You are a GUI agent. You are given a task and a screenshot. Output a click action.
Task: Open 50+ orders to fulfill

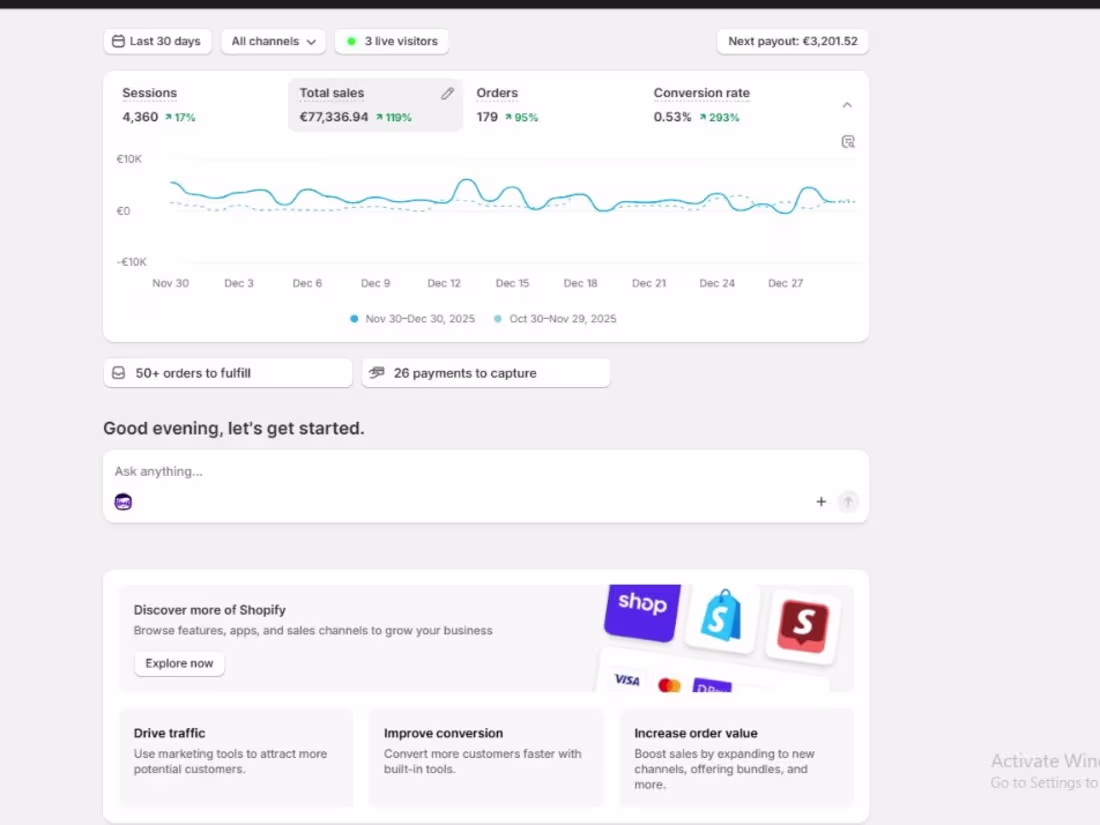coord(228,373)
